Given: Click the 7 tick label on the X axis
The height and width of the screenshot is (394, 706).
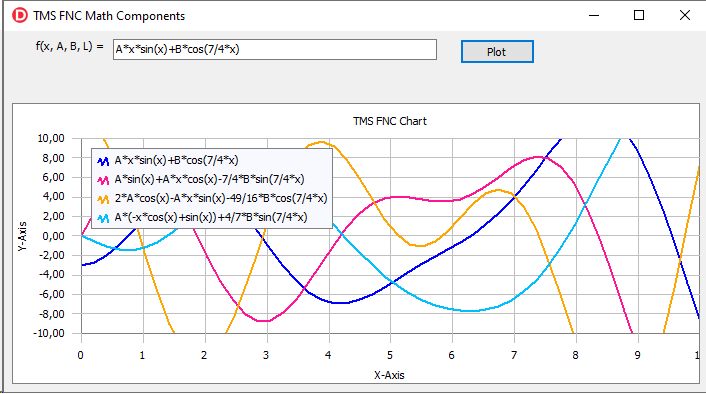Looking at the screenshot, I should tap(514, 355).
